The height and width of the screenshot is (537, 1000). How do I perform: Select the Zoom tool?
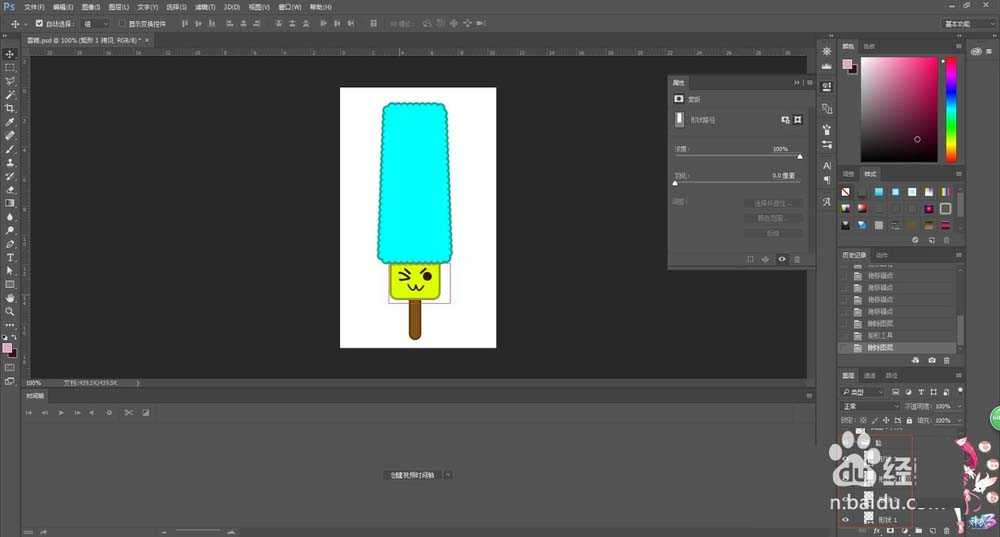click(x=10, y=311)
